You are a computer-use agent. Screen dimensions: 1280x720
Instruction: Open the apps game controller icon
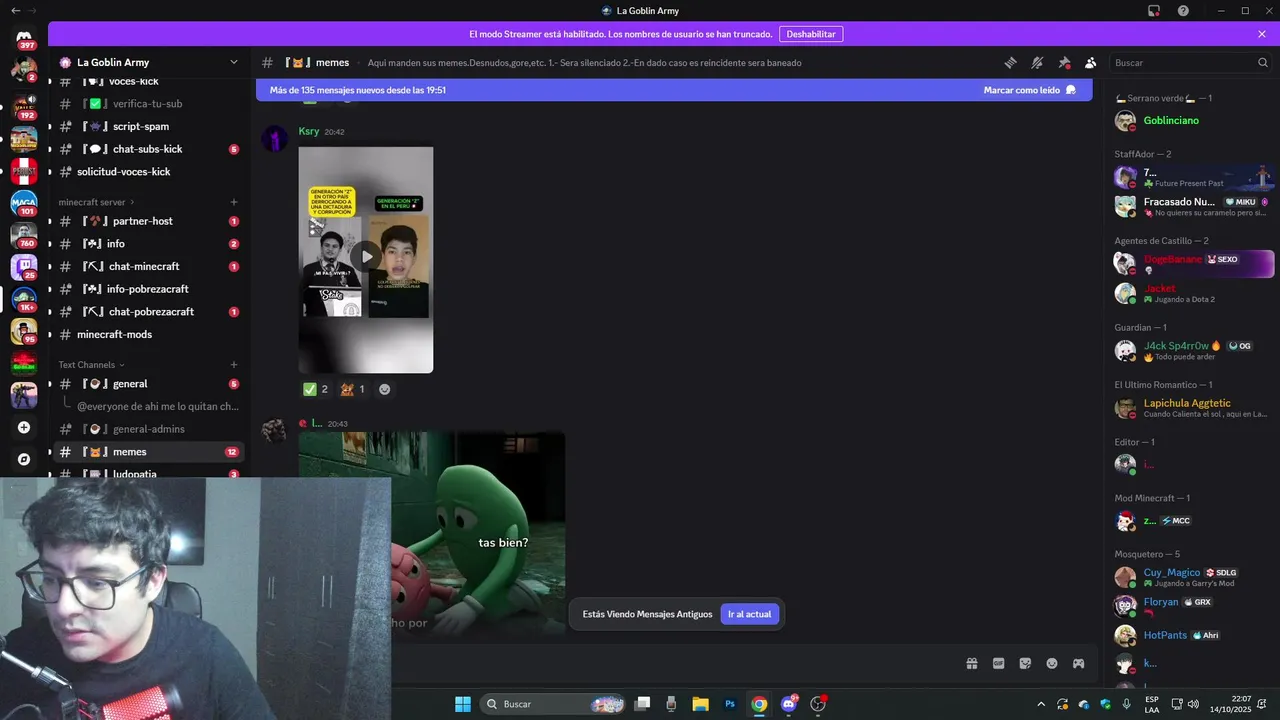point(1079,663)
